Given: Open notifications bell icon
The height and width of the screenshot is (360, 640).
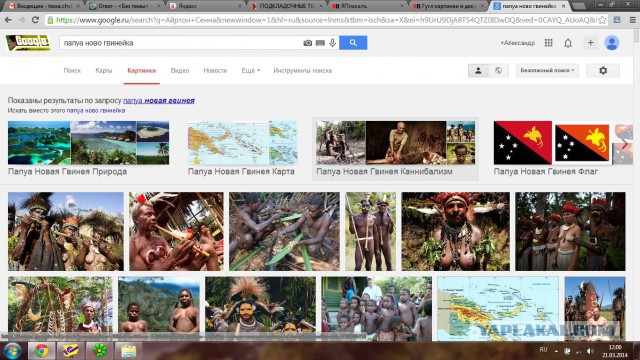Looking at the screenshot, I should [x=568, y=43].
